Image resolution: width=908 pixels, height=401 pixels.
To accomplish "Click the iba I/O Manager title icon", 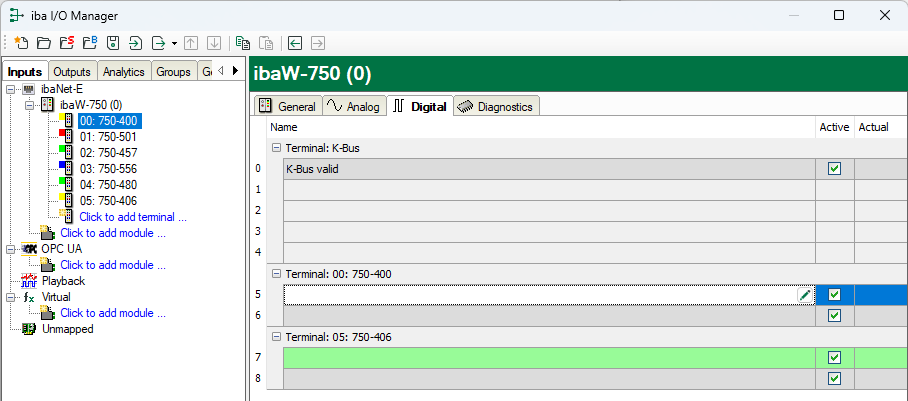I will click(x=17, y=16).
